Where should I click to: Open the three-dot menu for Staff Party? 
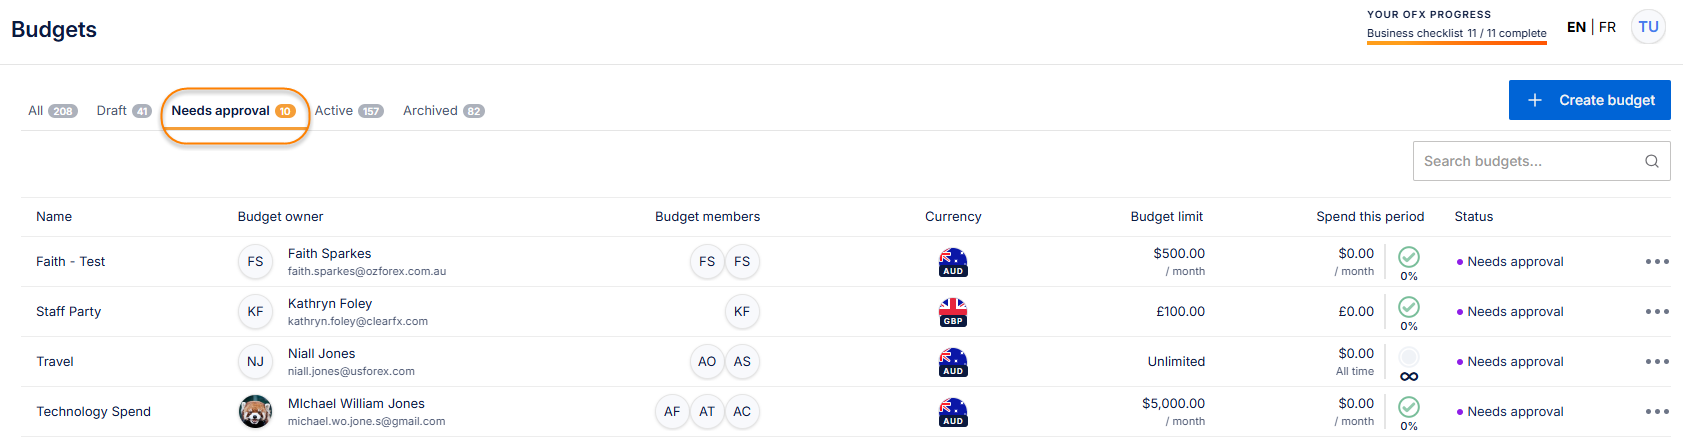(1657, 312)
